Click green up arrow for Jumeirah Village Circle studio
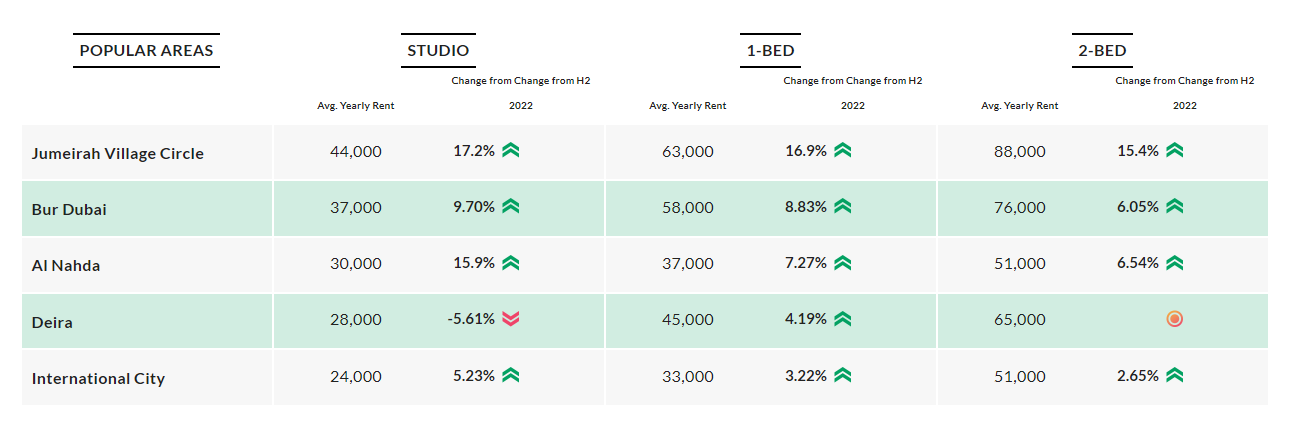 [511, 151]
